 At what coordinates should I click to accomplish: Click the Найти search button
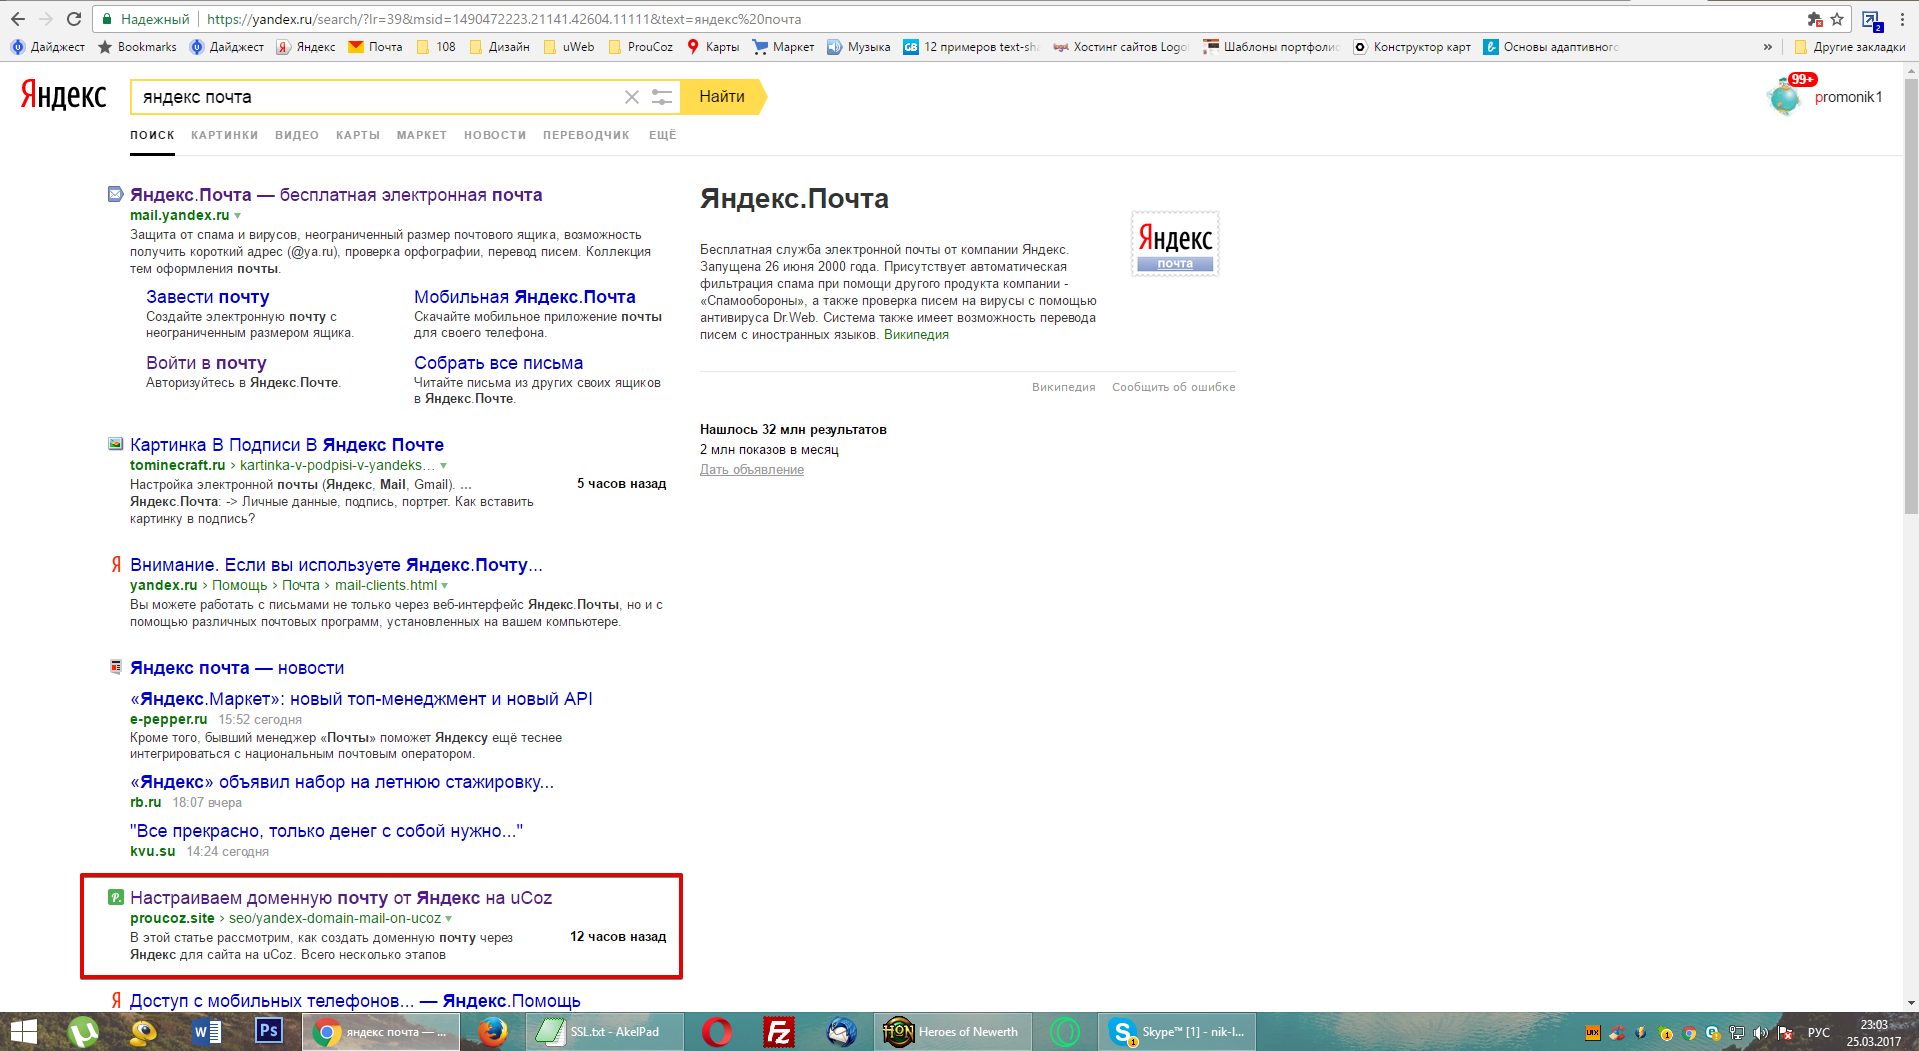(722, 97)
